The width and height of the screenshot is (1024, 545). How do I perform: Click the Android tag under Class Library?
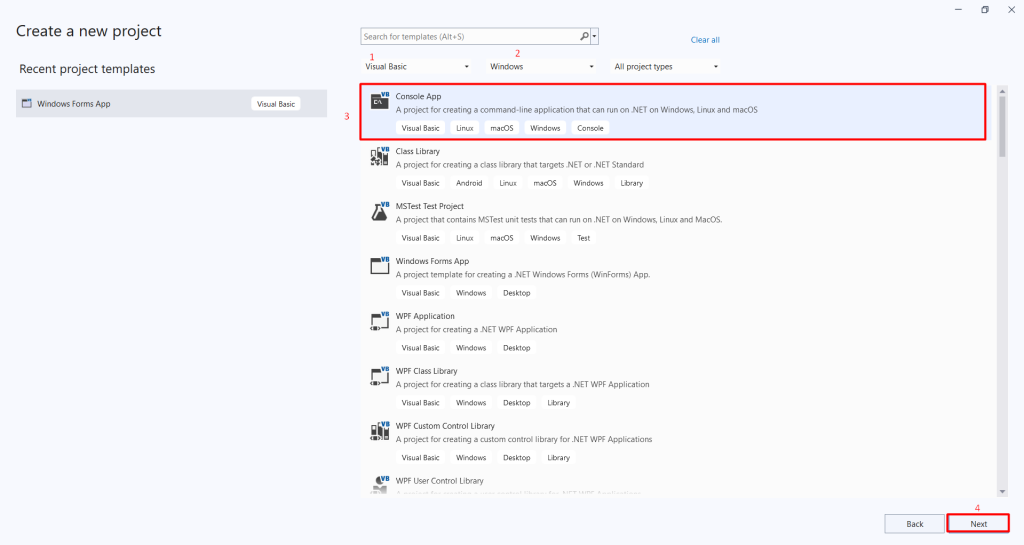[469, 183]
